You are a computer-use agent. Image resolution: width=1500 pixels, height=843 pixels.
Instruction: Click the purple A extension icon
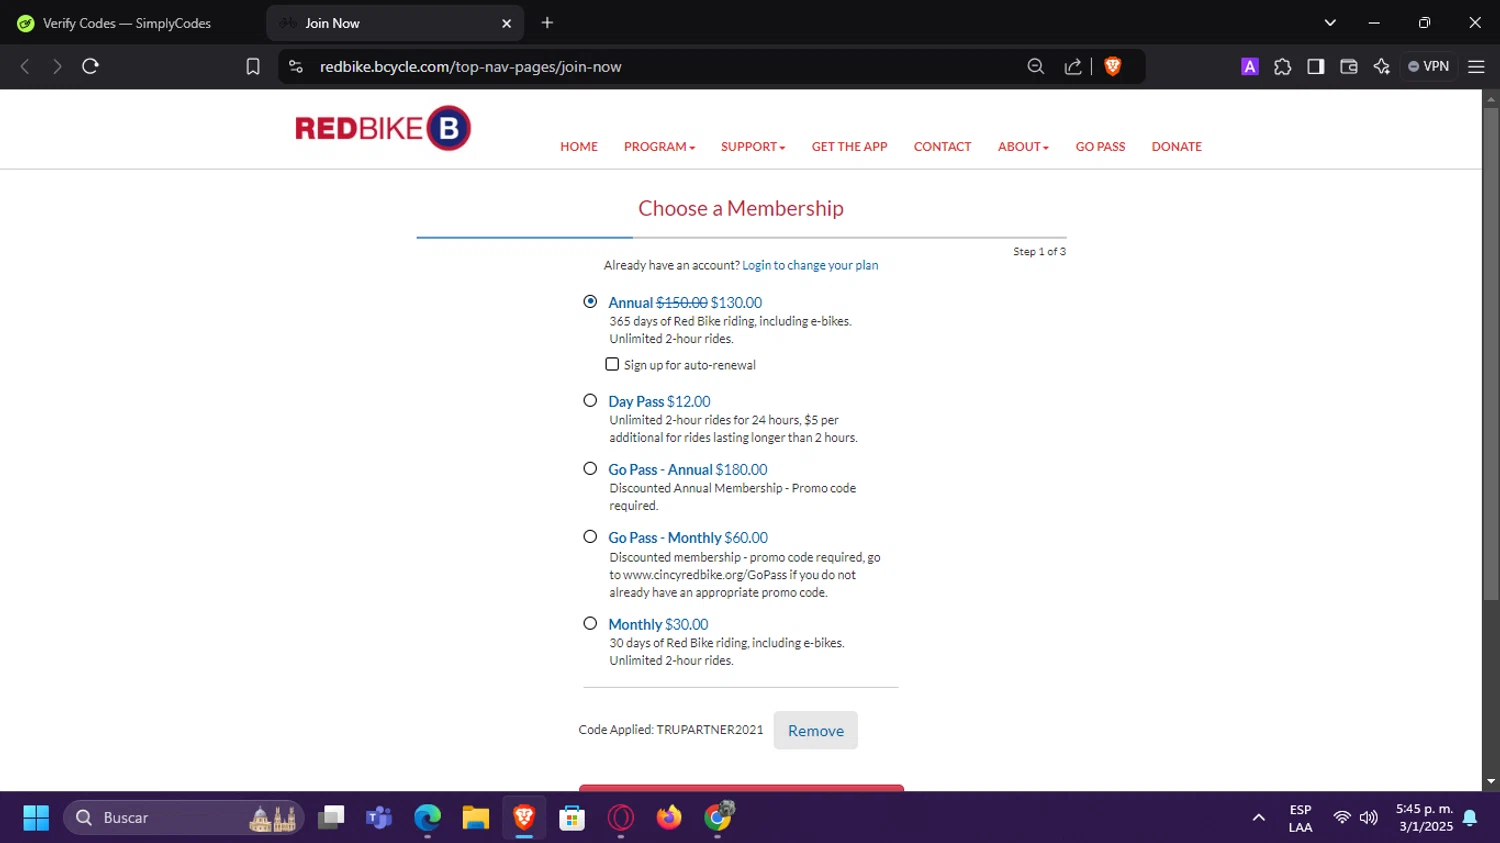point(1250,66)
